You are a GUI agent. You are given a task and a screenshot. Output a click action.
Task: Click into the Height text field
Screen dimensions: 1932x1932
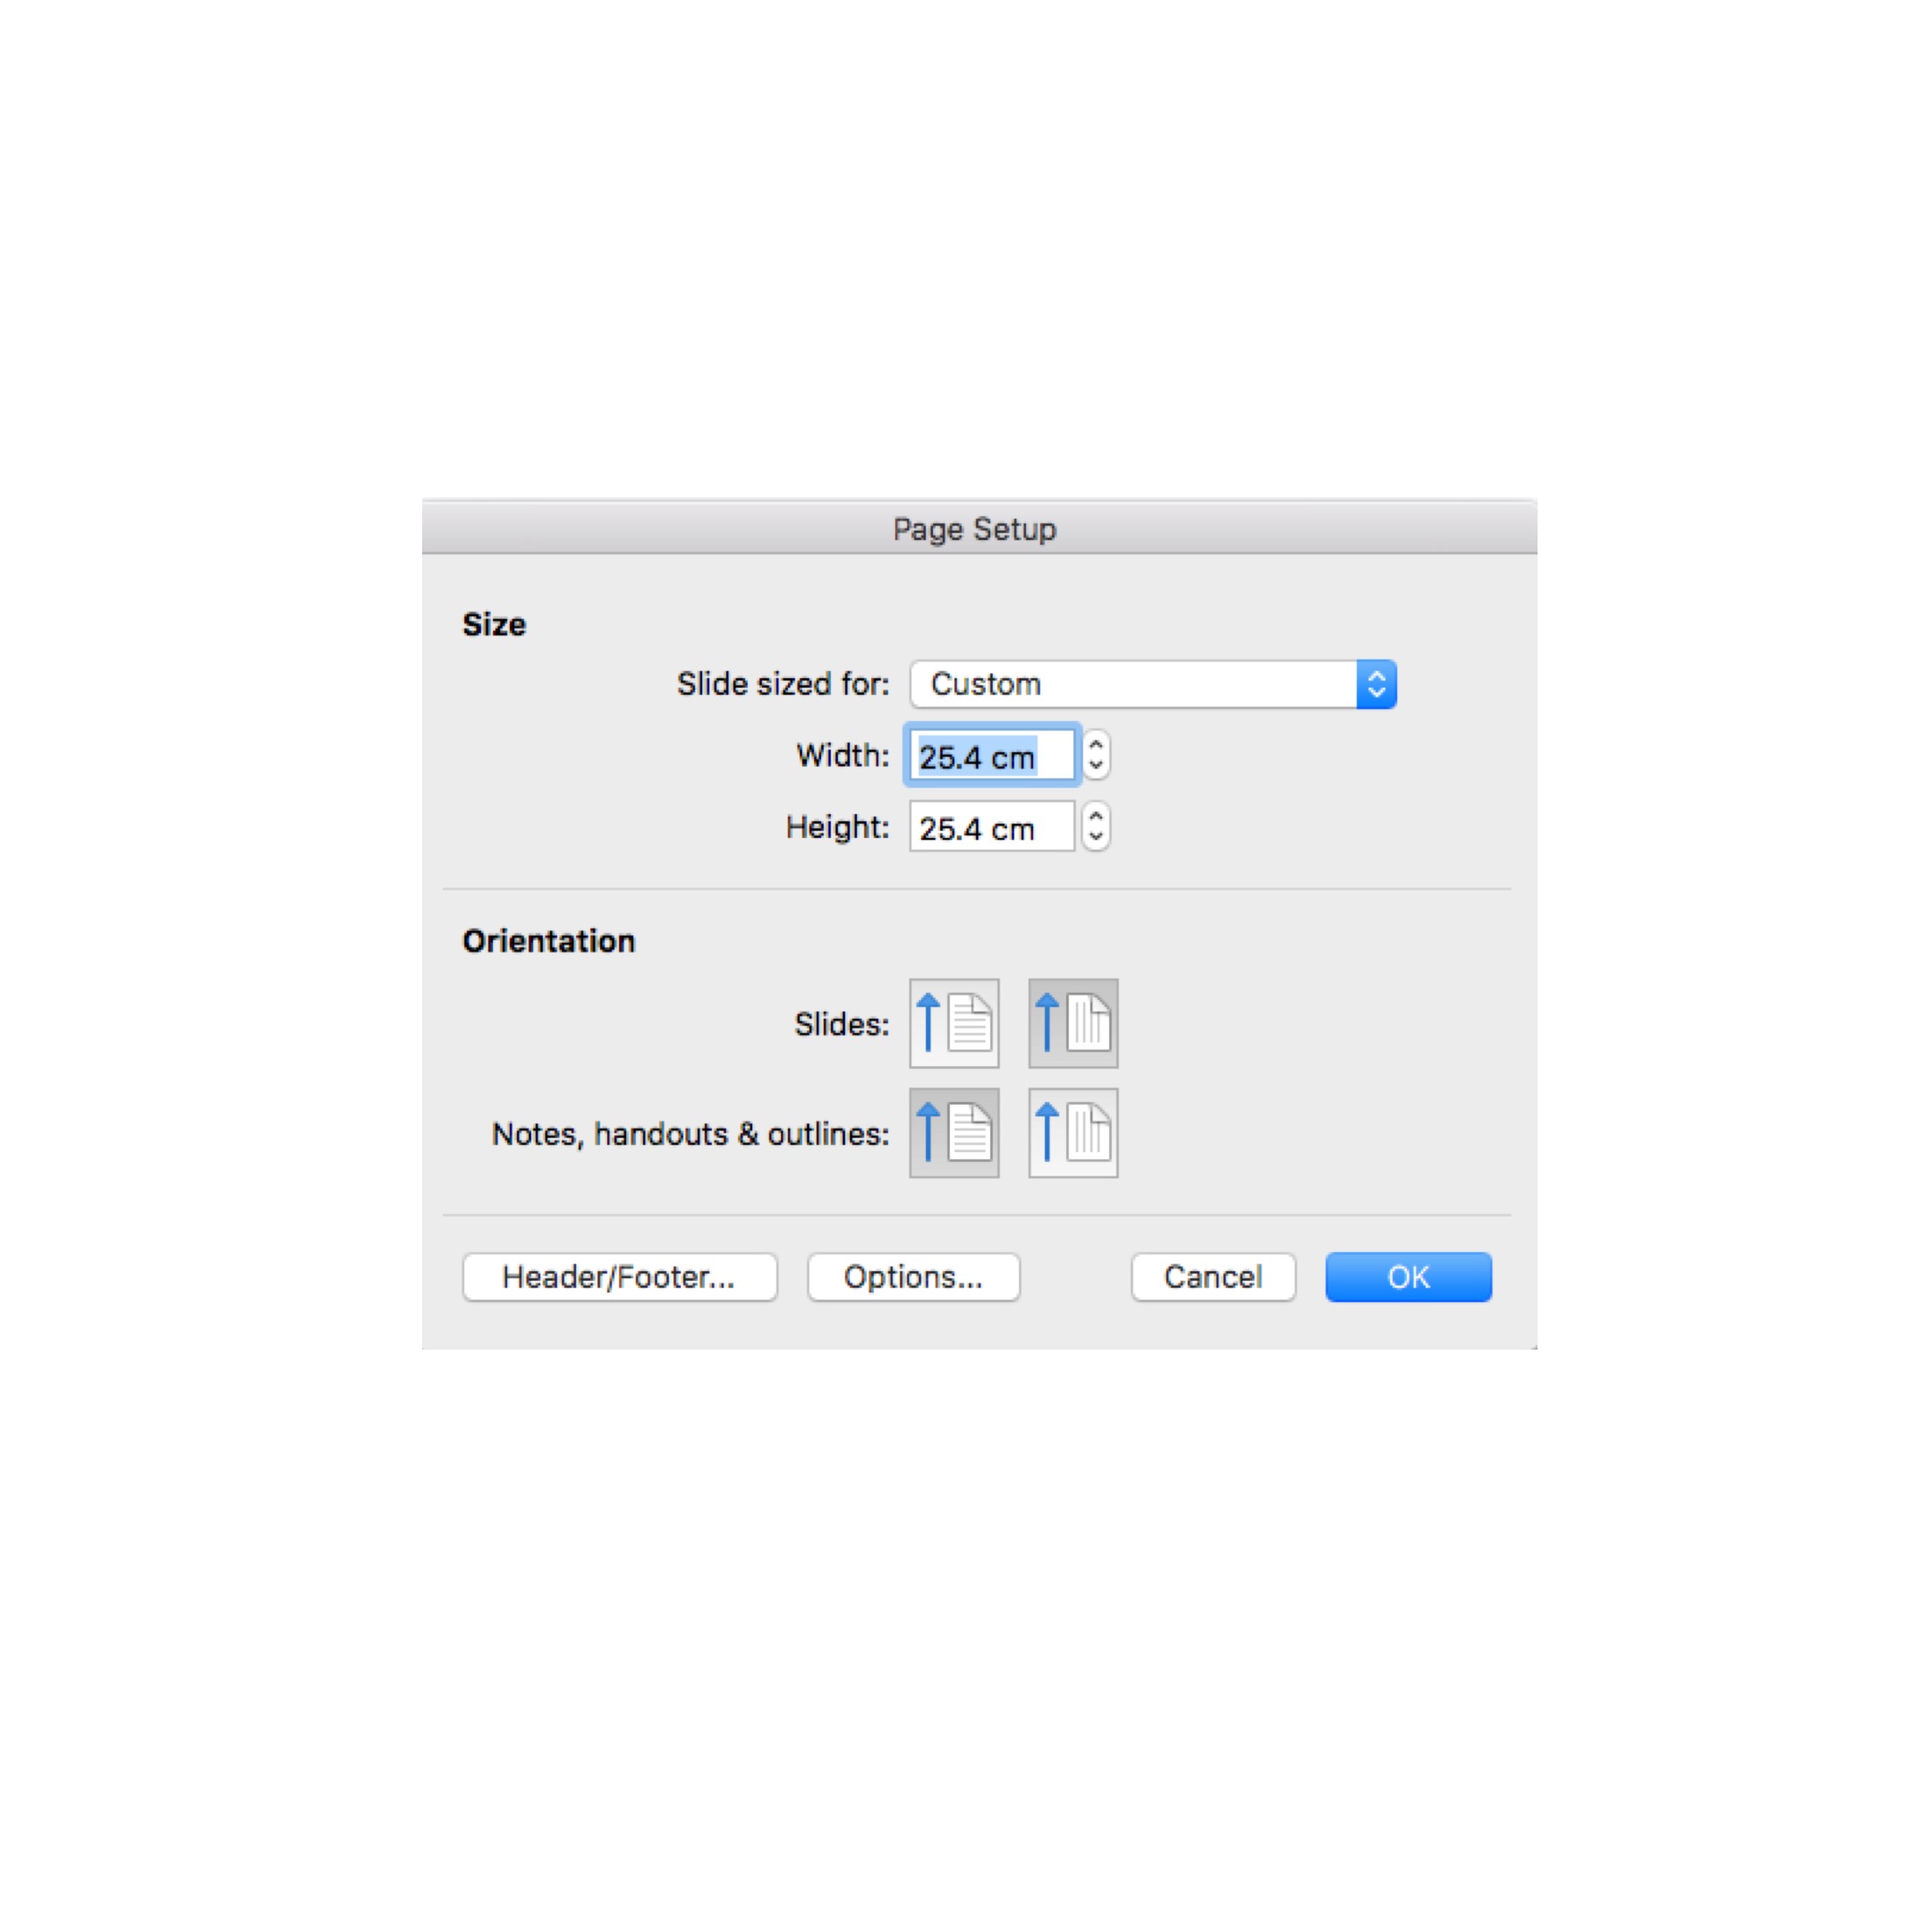(x=990, y=827)
